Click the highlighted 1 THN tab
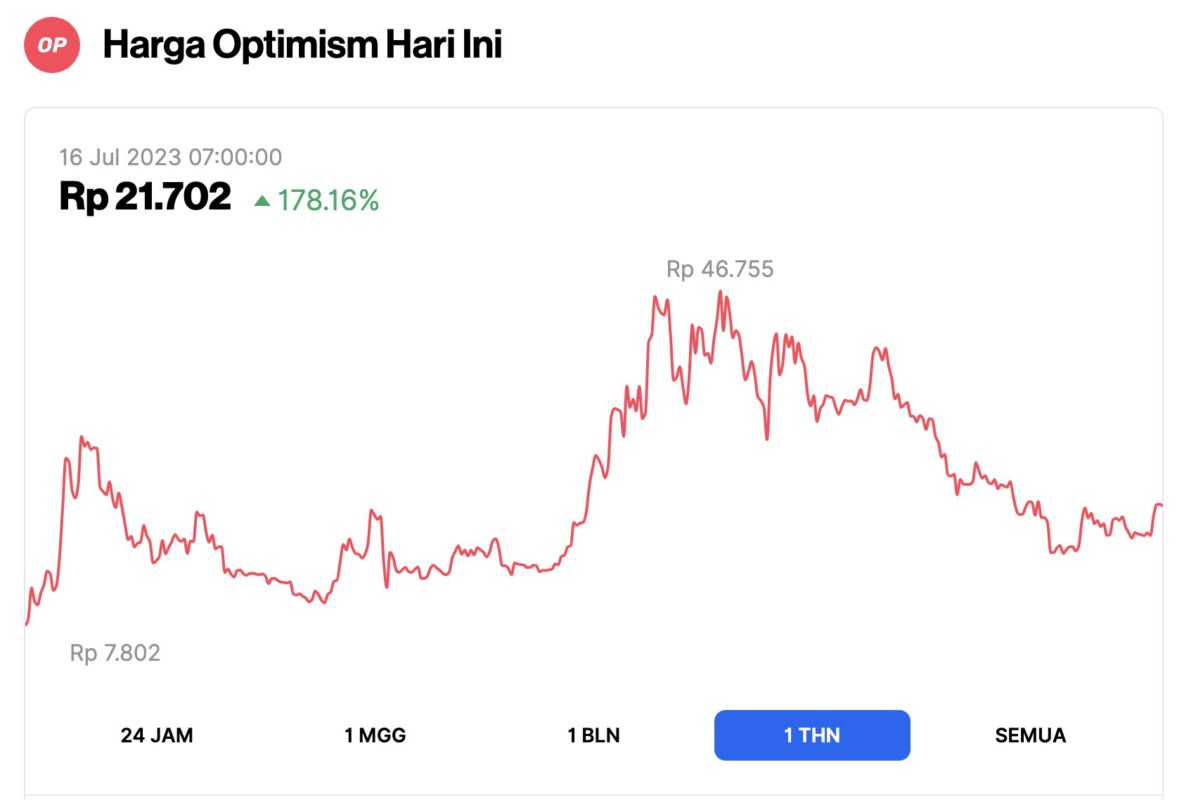The height and width of the screenshot is (800, 1177). pyautogui.click(x=812, y=736)
